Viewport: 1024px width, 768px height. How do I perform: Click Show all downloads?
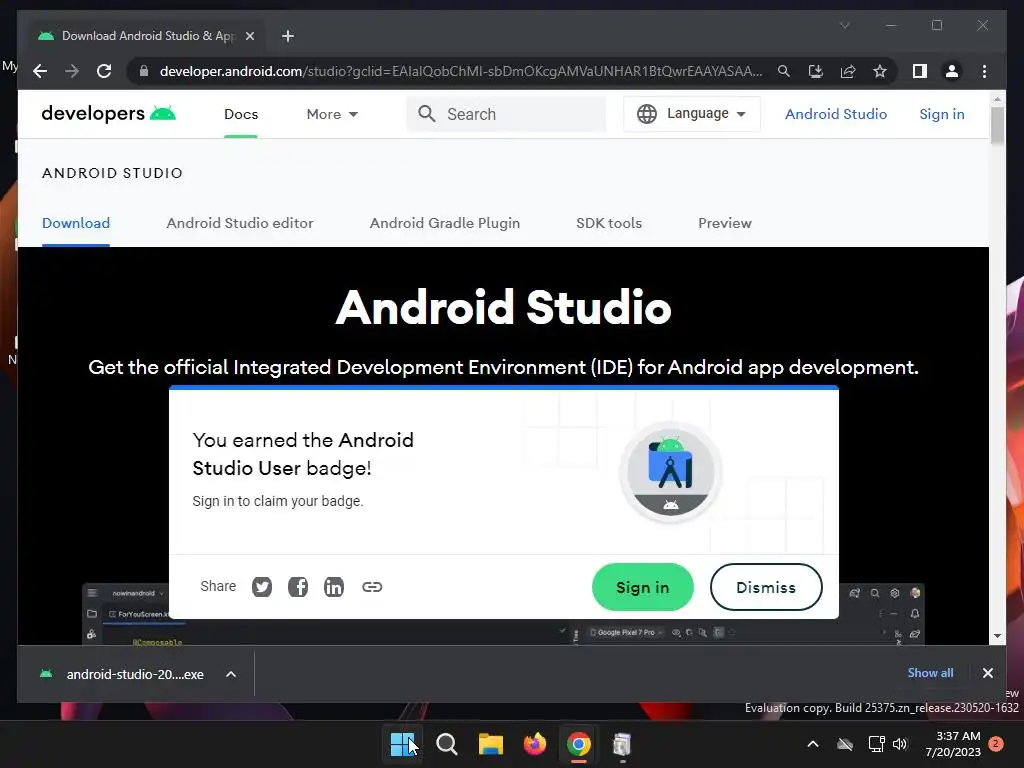point(930,673)
